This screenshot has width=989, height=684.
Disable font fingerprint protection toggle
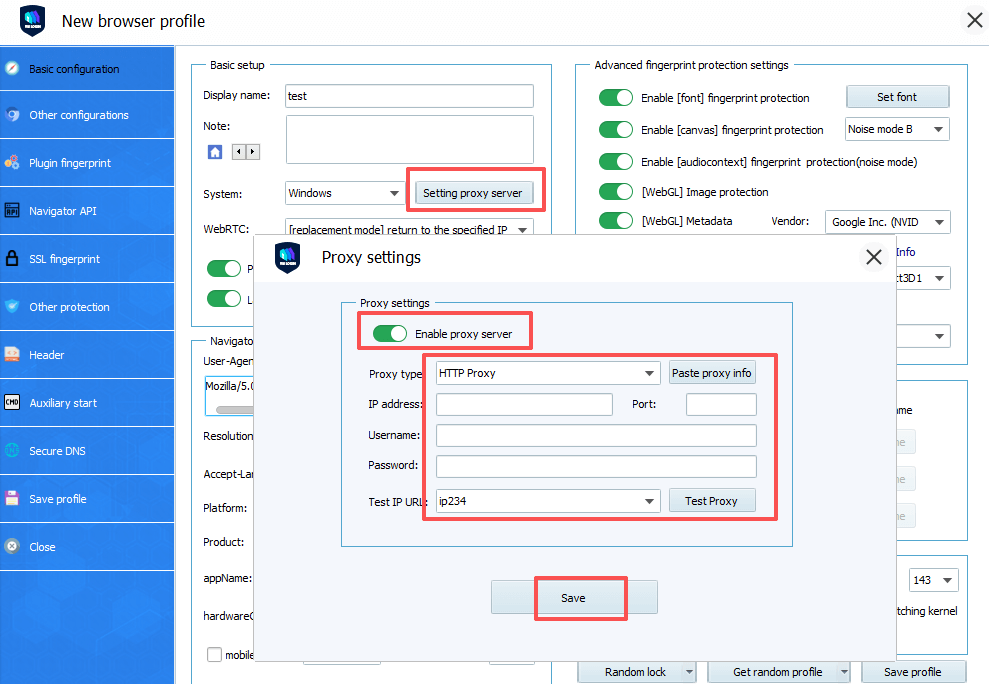[616, 98]
